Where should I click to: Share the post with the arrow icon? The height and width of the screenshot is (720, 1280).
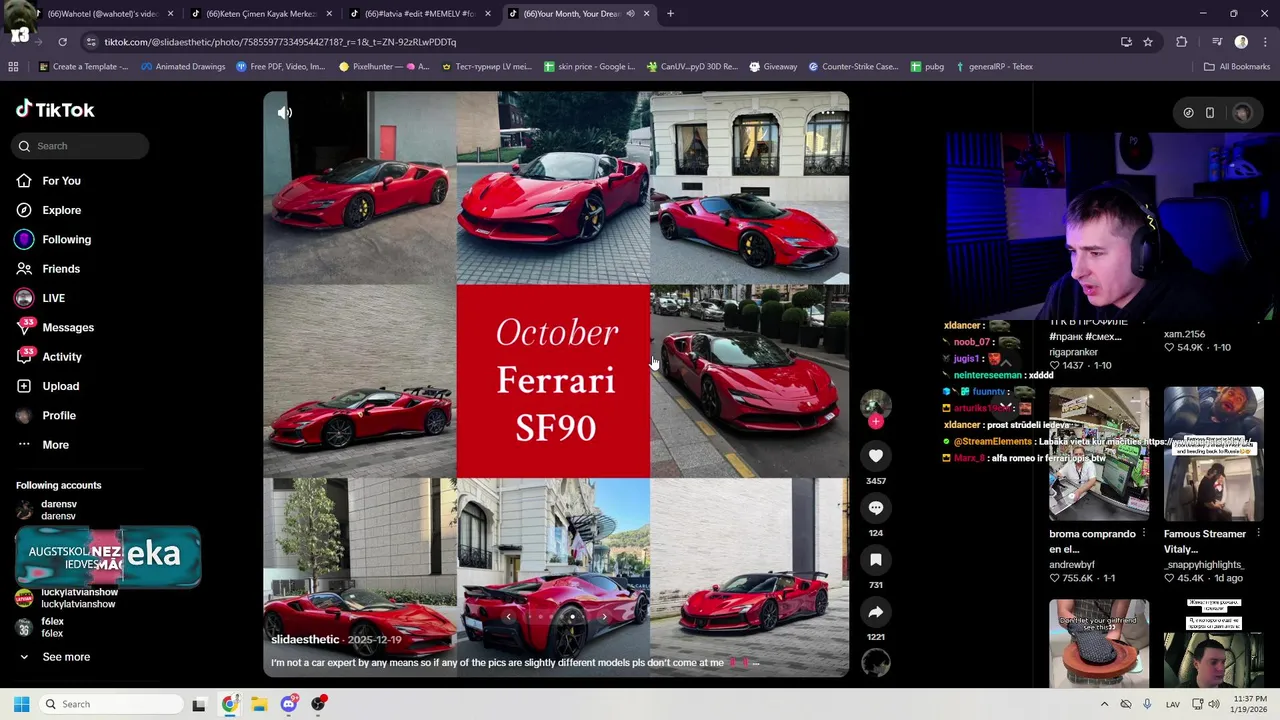point(875,612)
